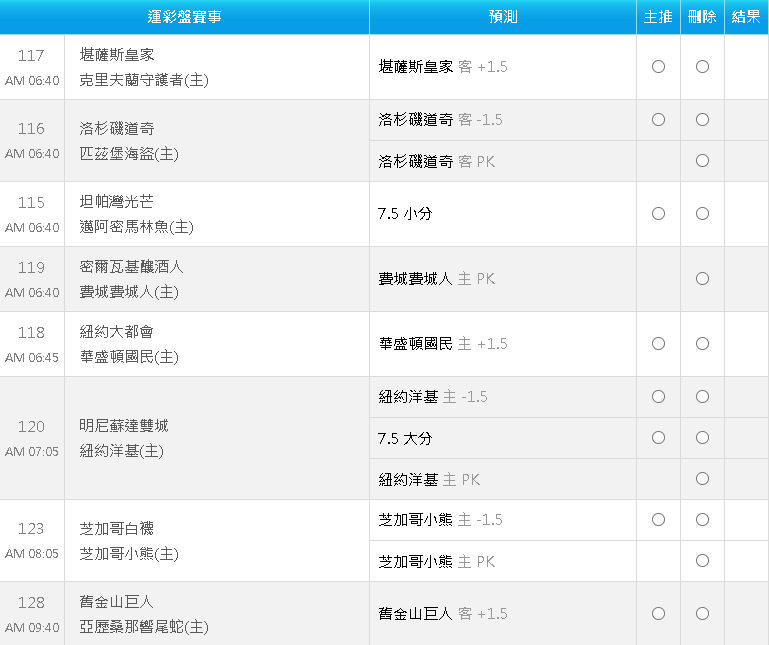Set 7.5 小分 prediction as 主推
769x645 pixels.
658,213
